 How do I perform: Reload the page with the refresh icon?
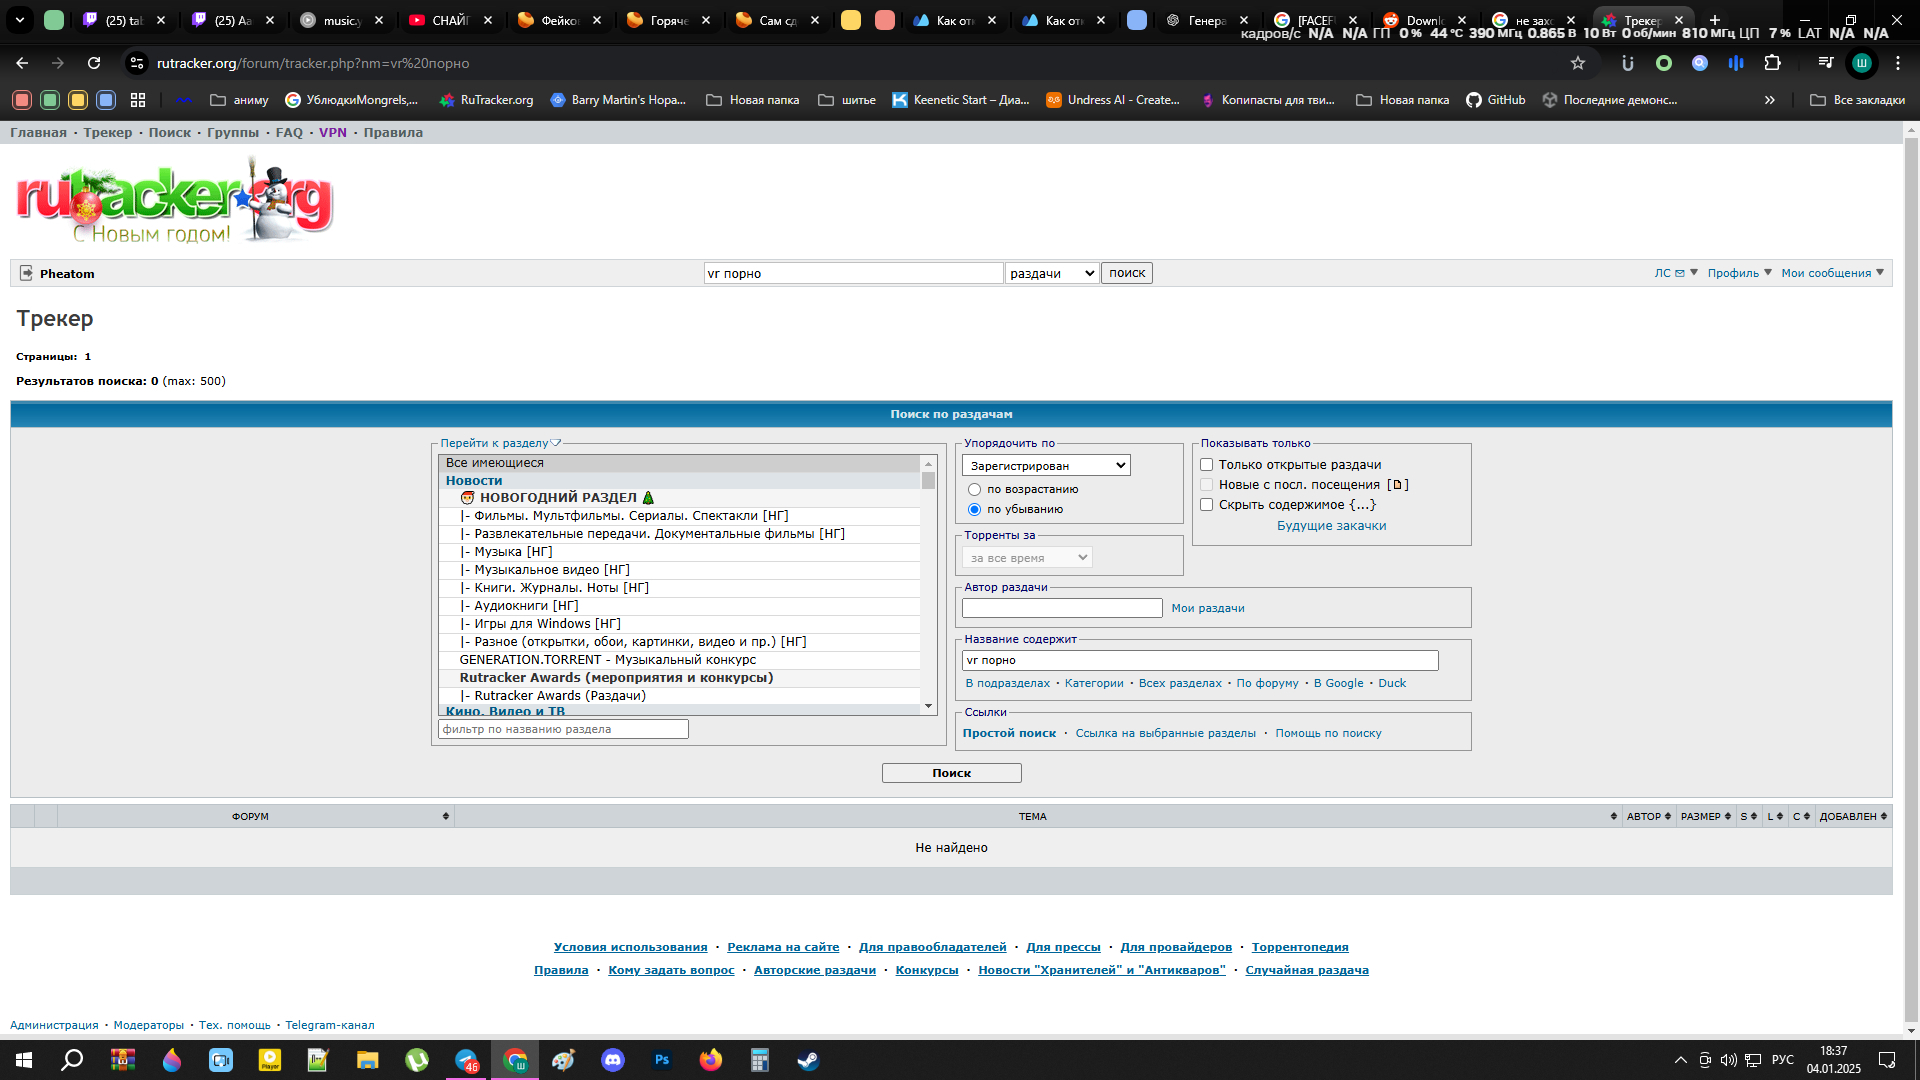pyautogui.click(x=94, y=63)
